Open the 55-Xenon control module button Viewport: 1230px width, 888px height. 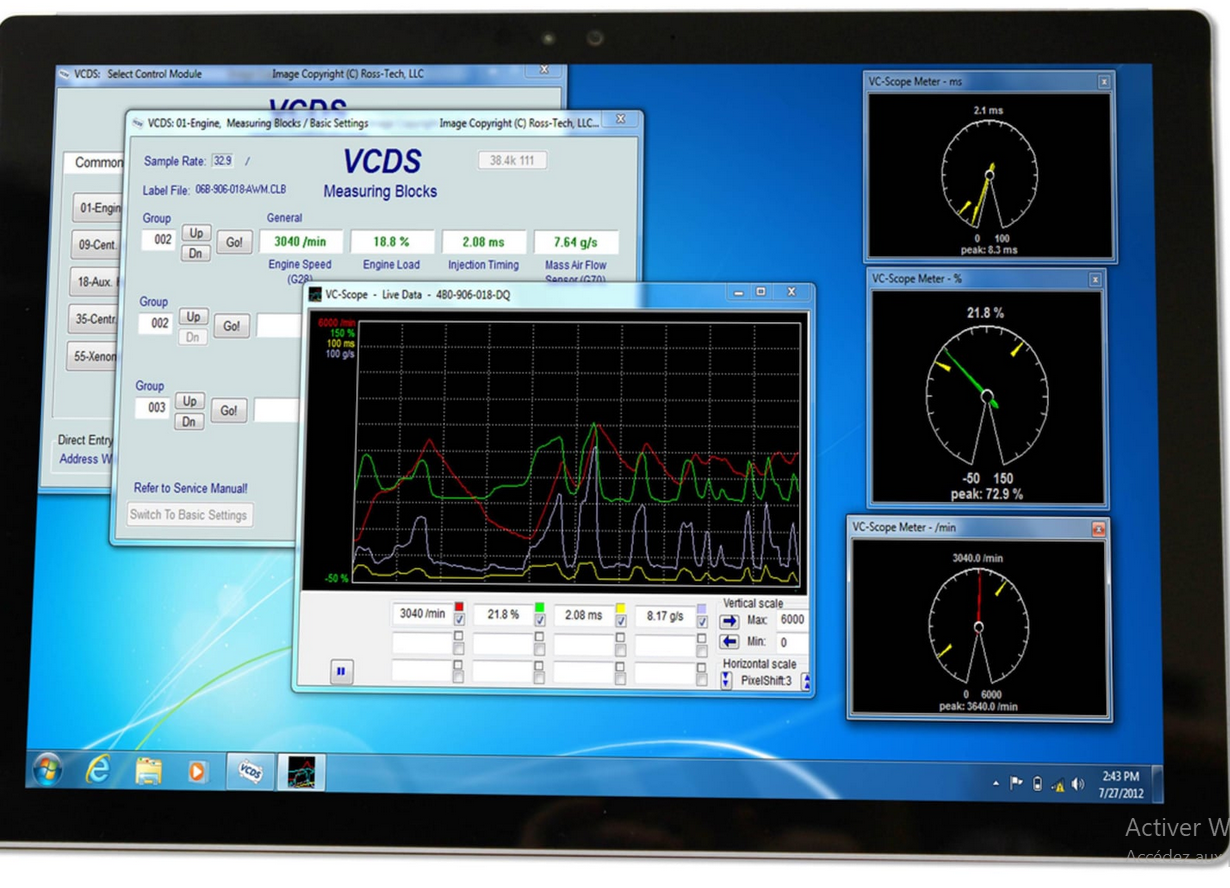click(94, 356)
